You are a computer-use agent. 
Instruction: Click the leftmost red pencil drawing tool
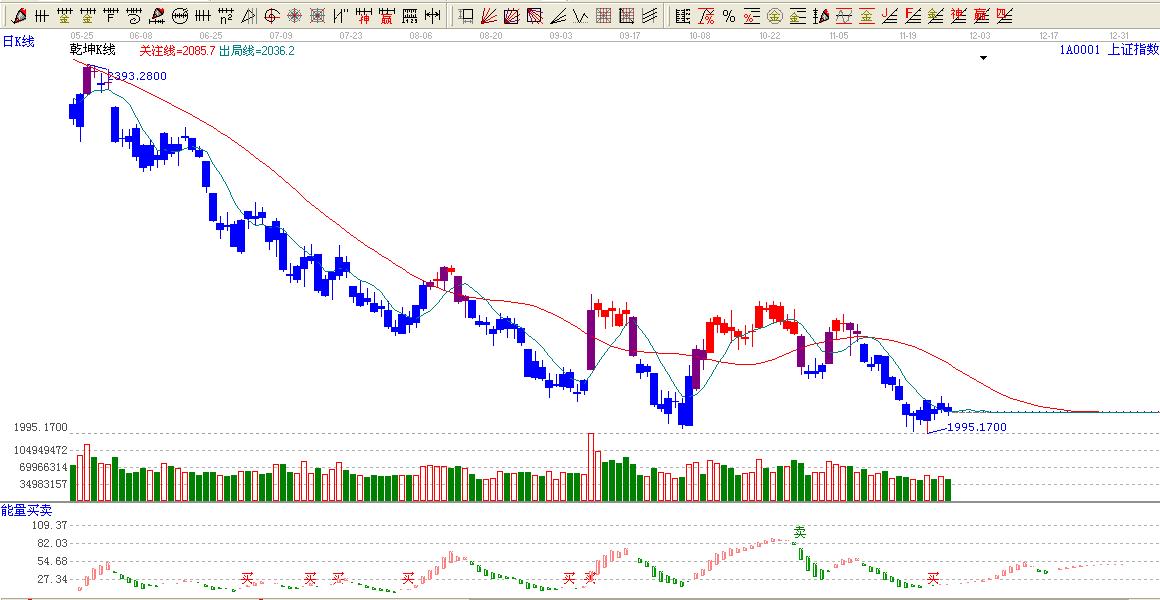(19, 16)
